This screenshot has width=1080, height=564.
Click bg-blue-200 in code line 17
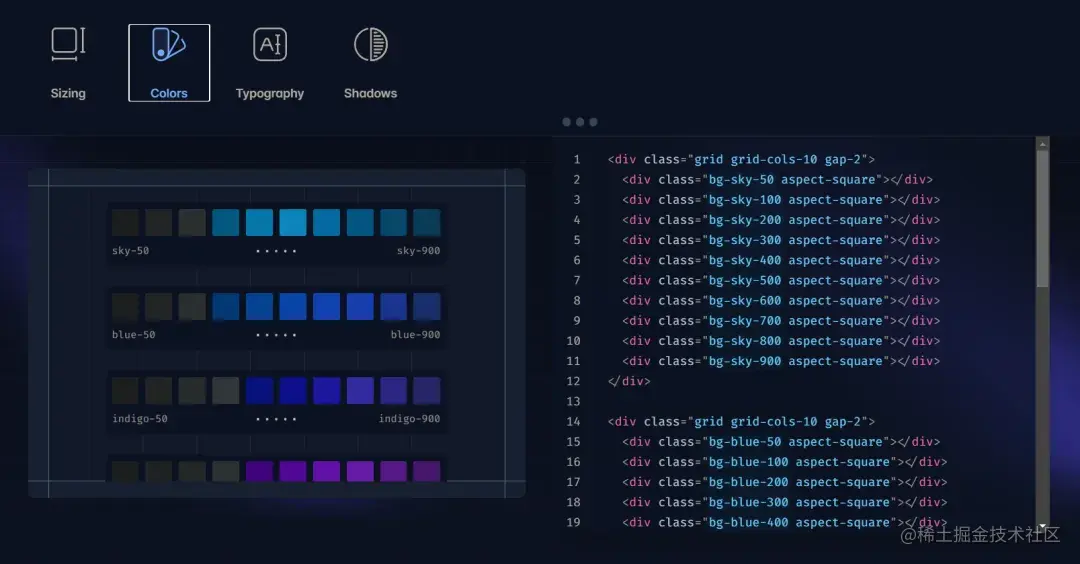pos(749,482)
